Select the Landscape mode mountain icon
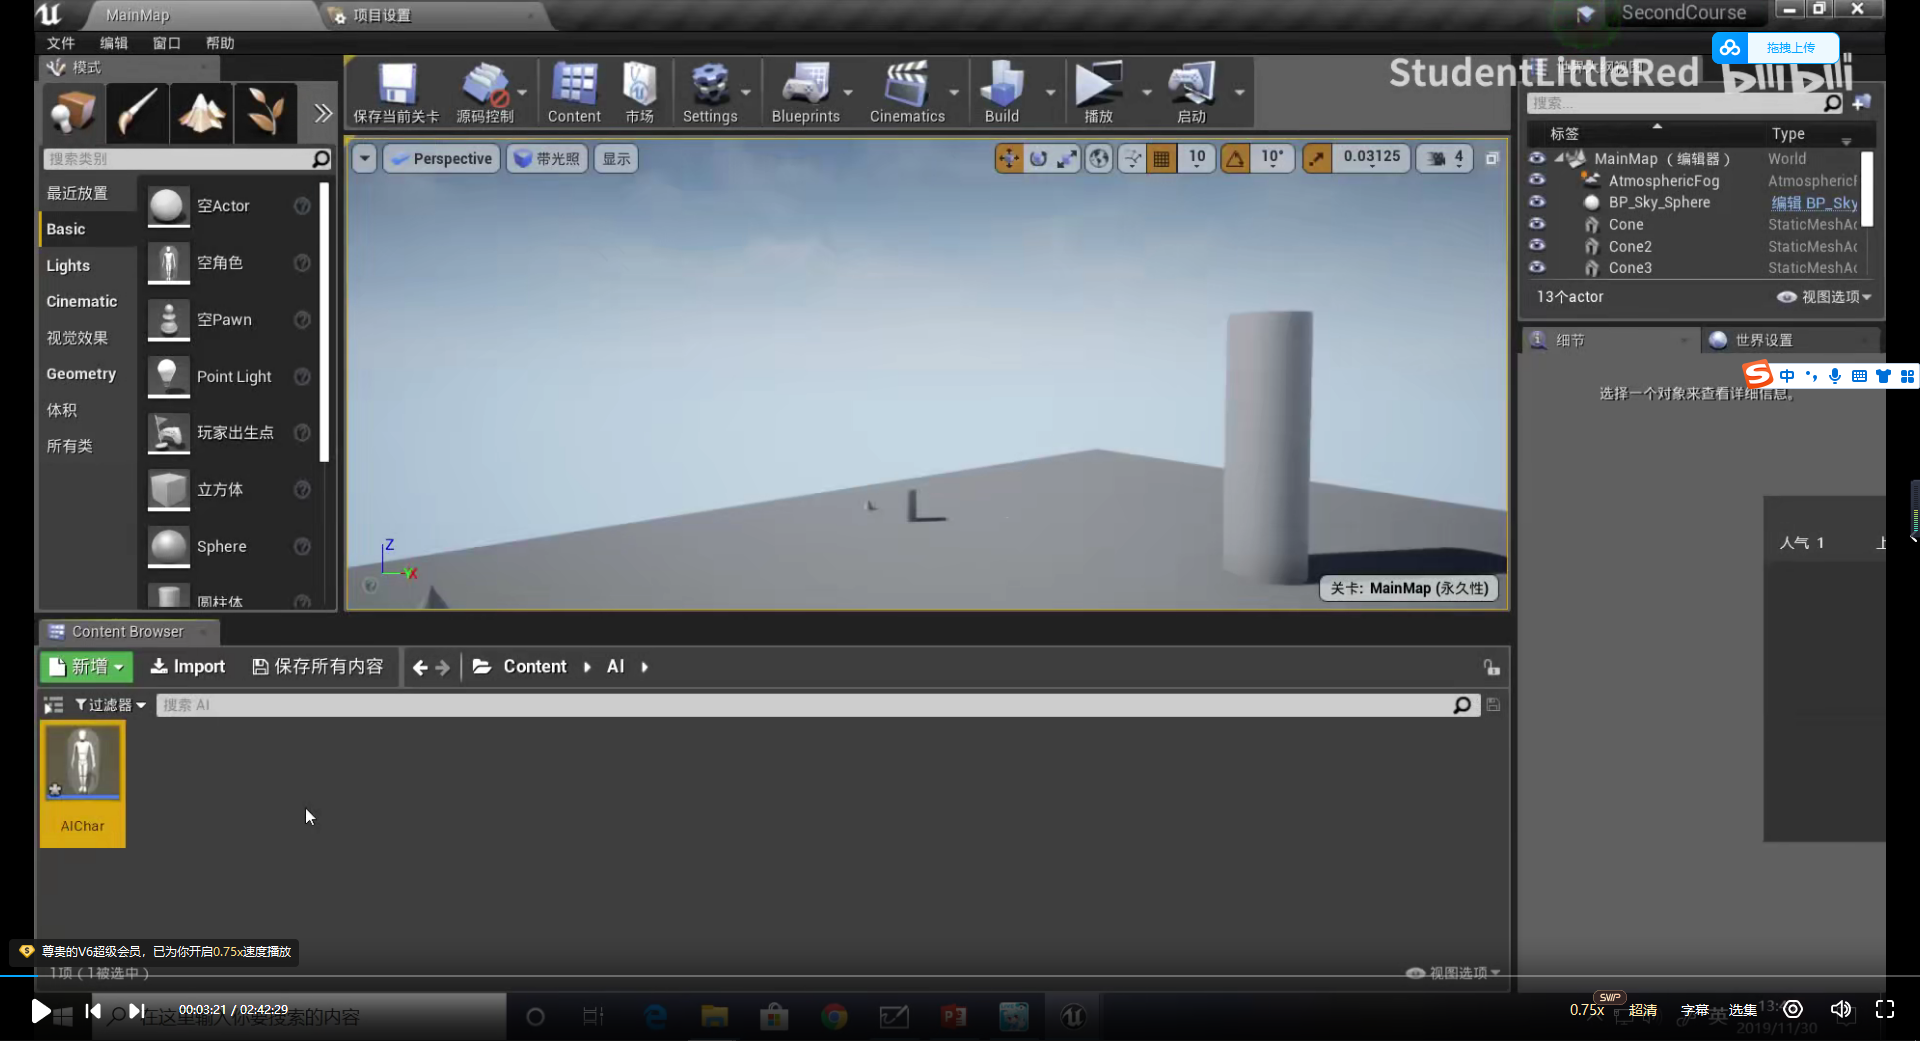The height and width of the screenshot is (1041, 1920). (201, 111)
